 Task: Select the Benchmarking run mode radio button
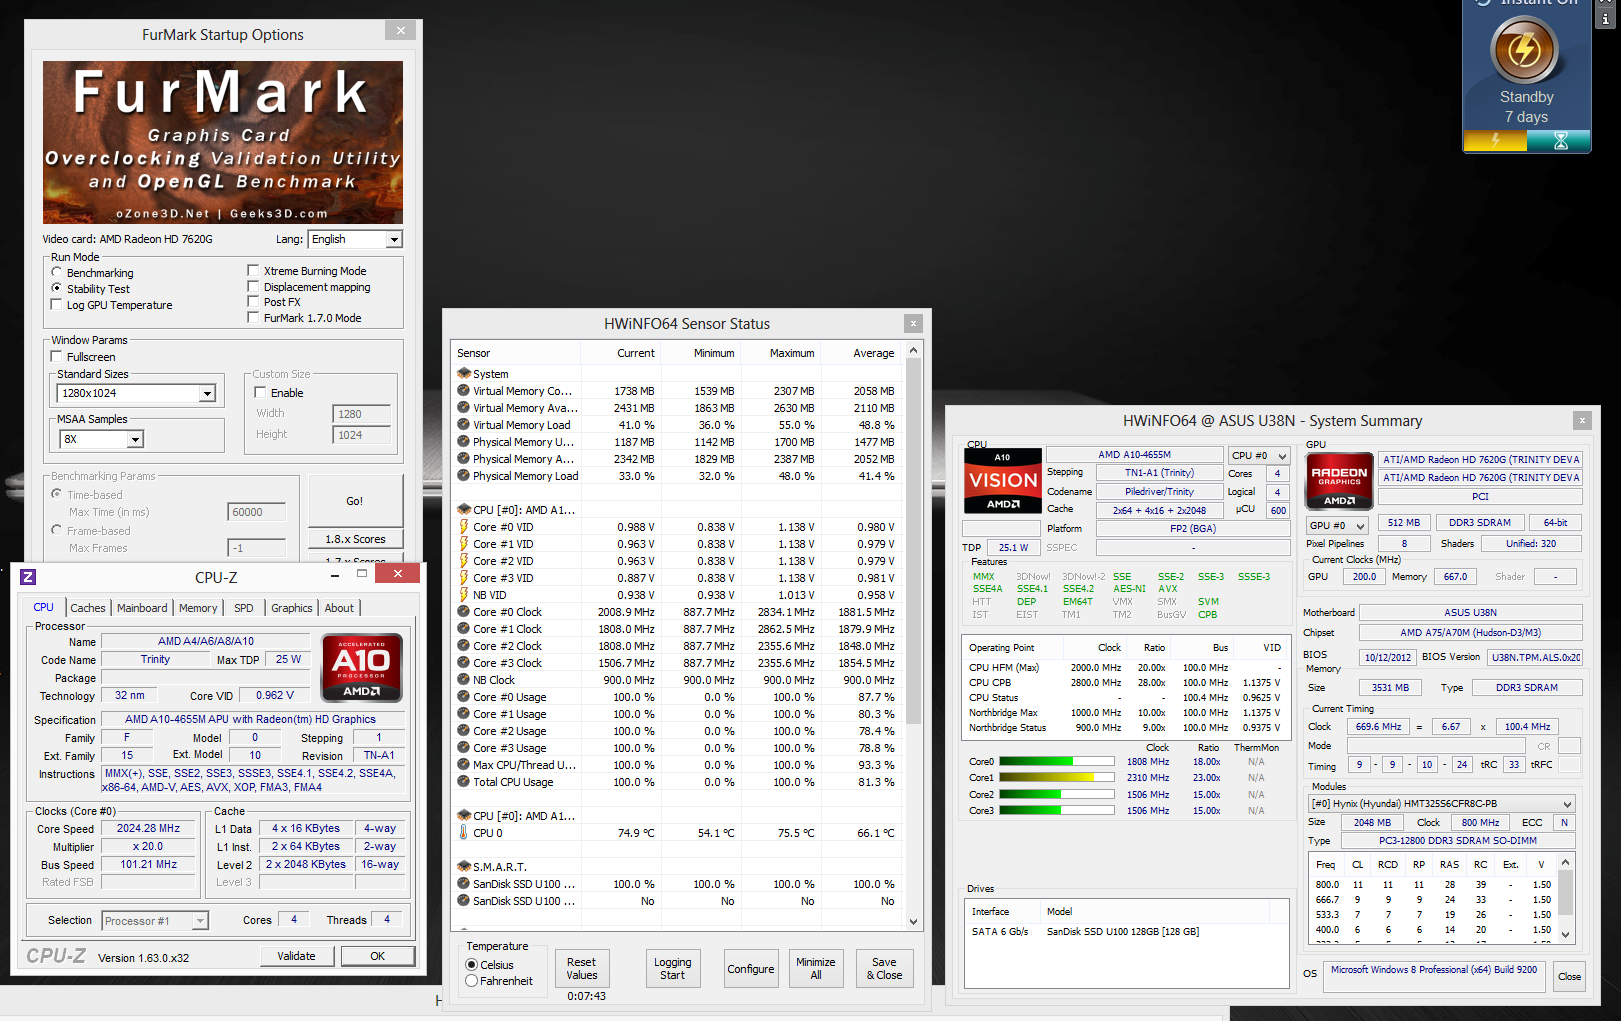(x=57, y=272)
